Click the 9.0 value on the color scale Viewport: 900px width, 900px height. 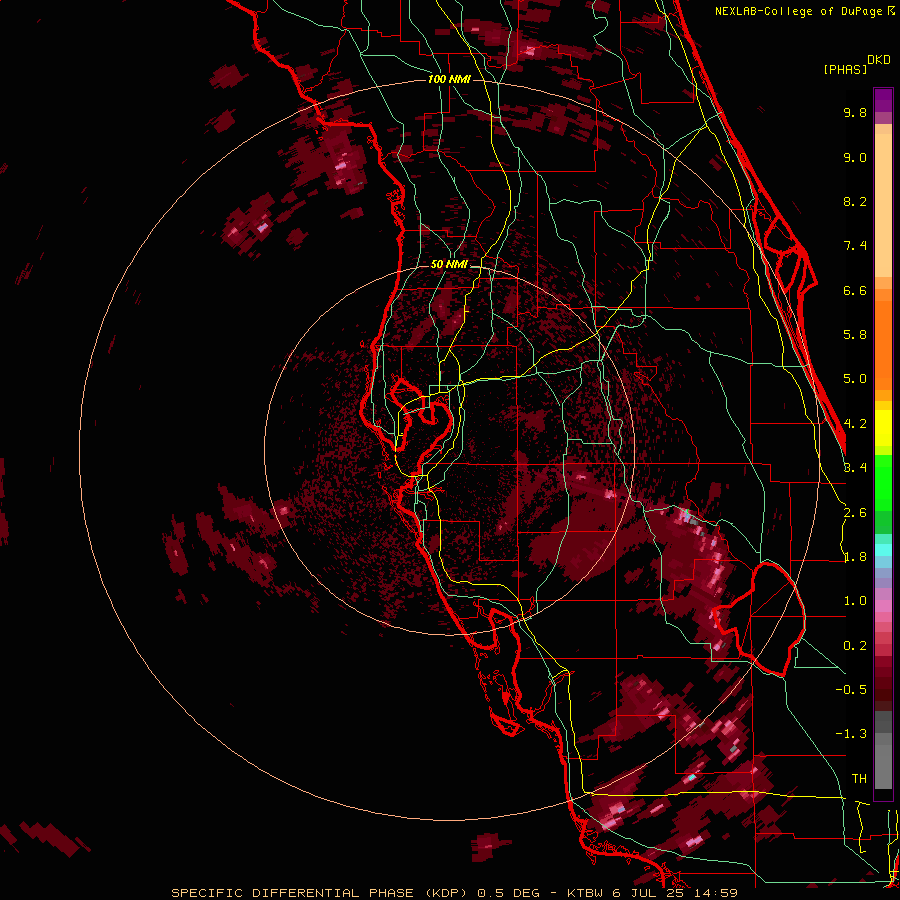coord(855,157)
